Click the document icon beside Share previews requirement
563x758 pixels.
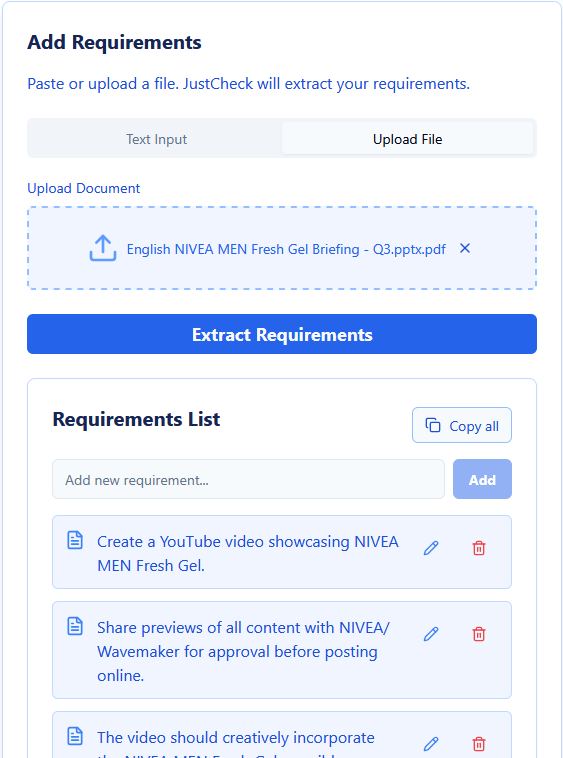75,626
